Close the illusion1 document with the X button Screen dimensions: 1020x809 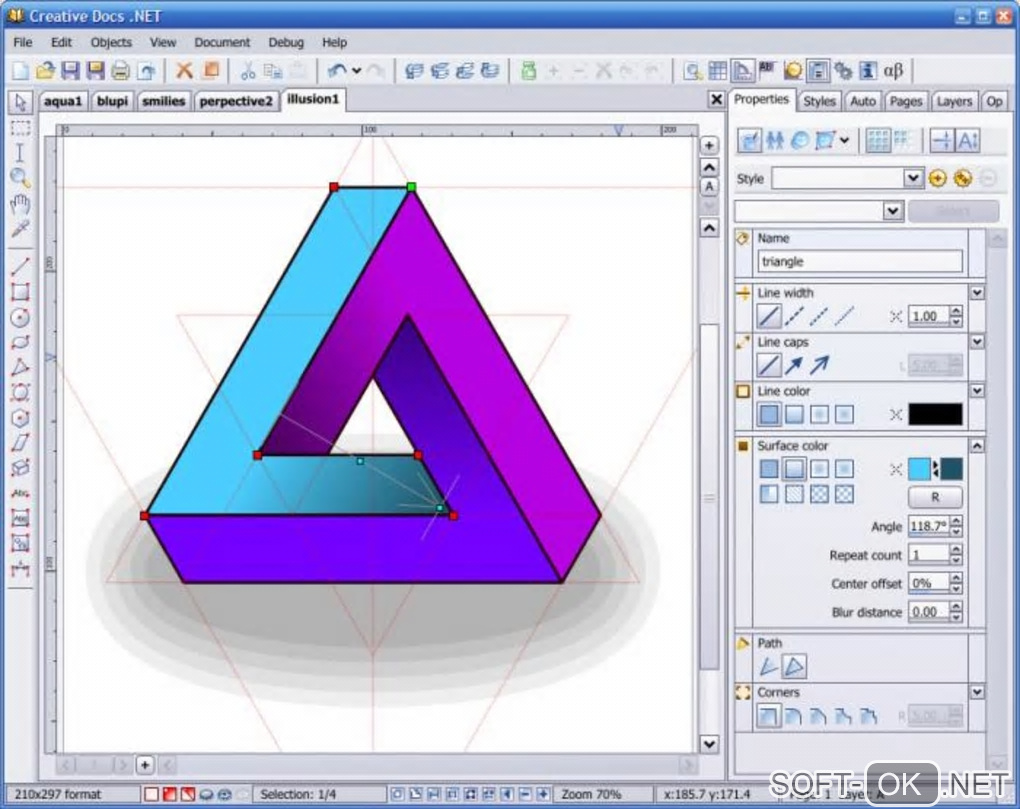716,99
